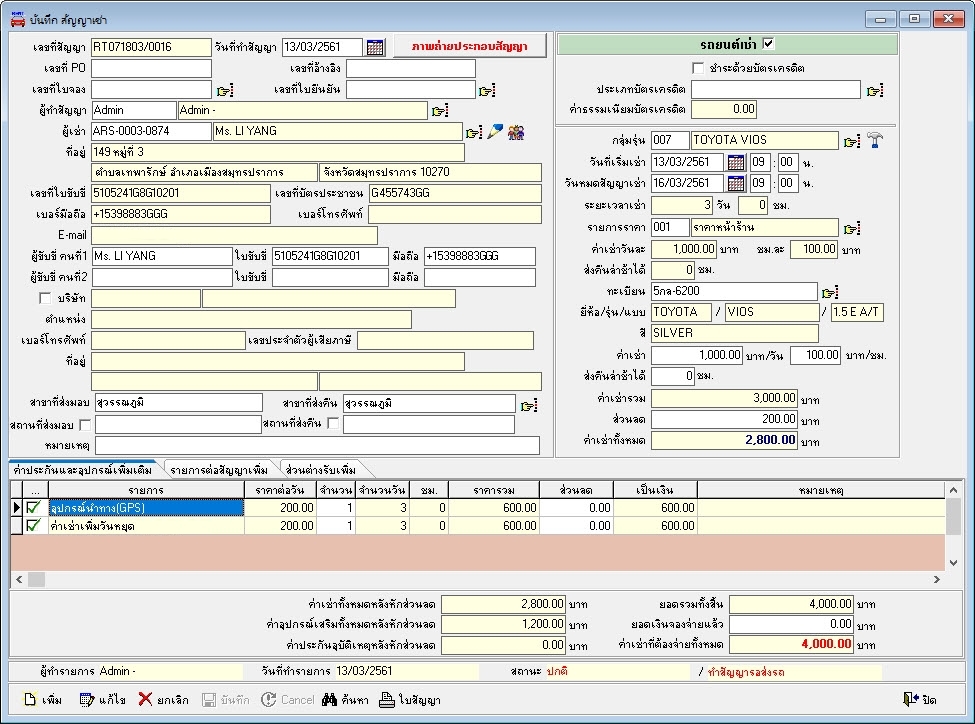The image size is (975, 724).
Task: Open the contract date calendar picker
Action: pos(375,47)
